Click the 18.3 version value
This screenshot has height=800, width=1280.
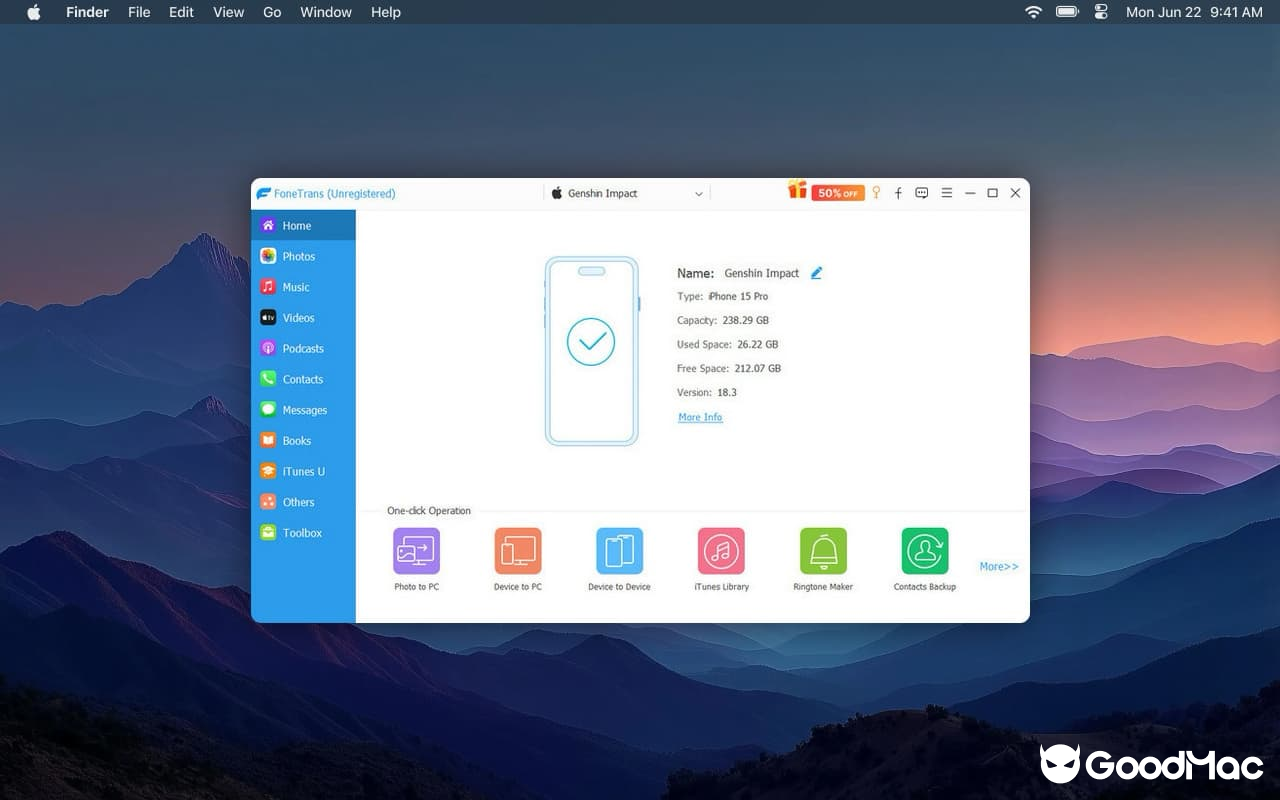click(x=727, y=392)
